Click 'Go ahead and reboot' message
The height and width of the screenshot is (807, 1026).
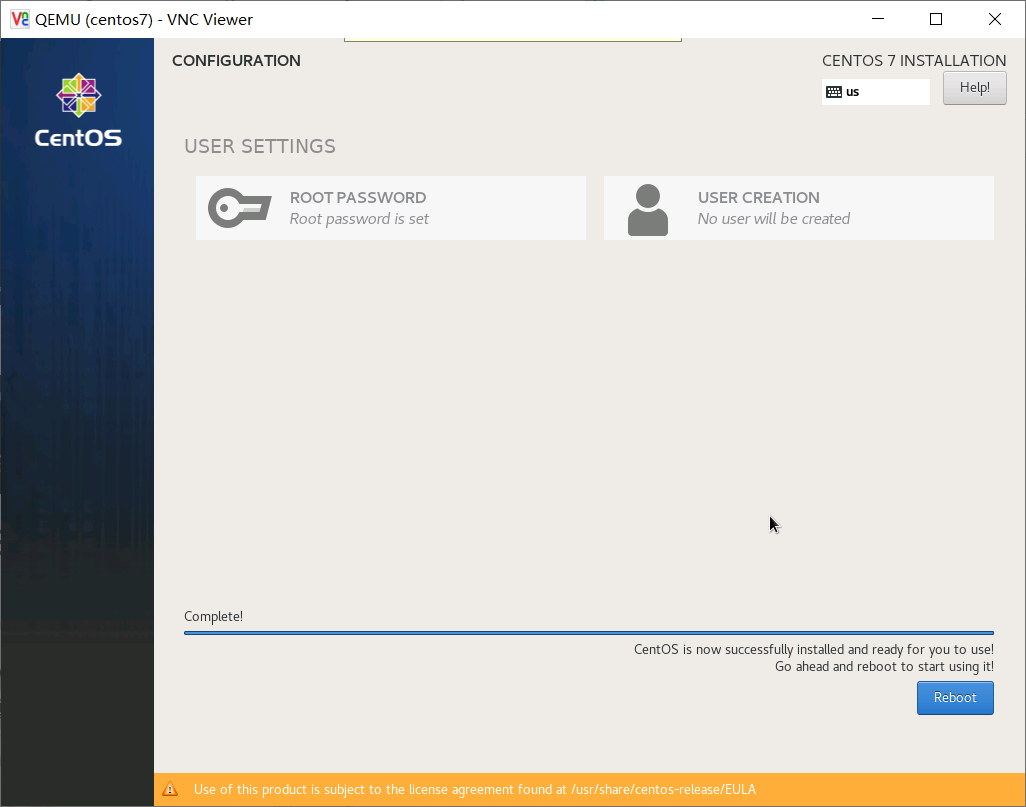(884, 666)
